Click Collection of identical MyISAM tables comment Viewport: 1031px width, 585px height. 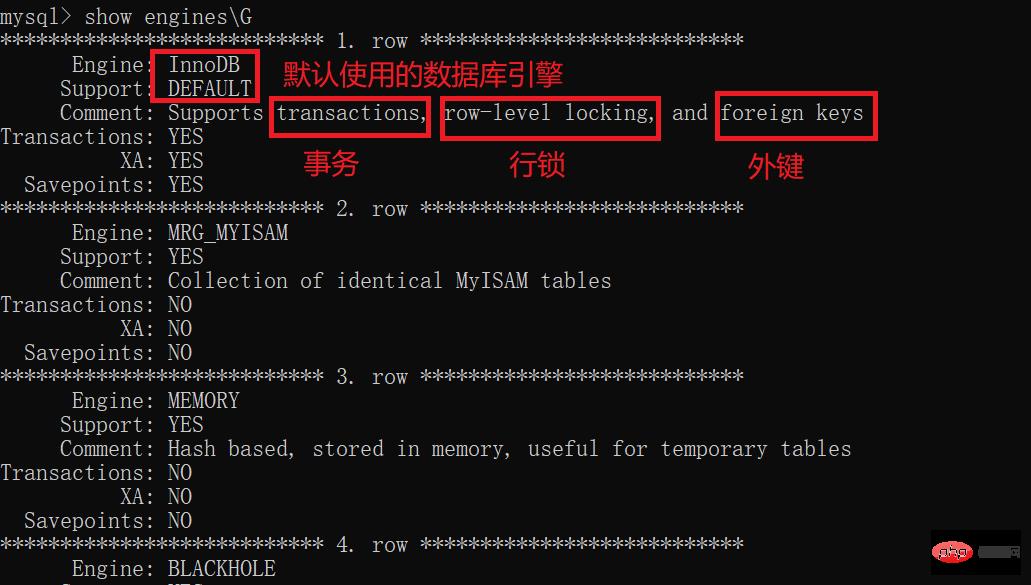390,281
